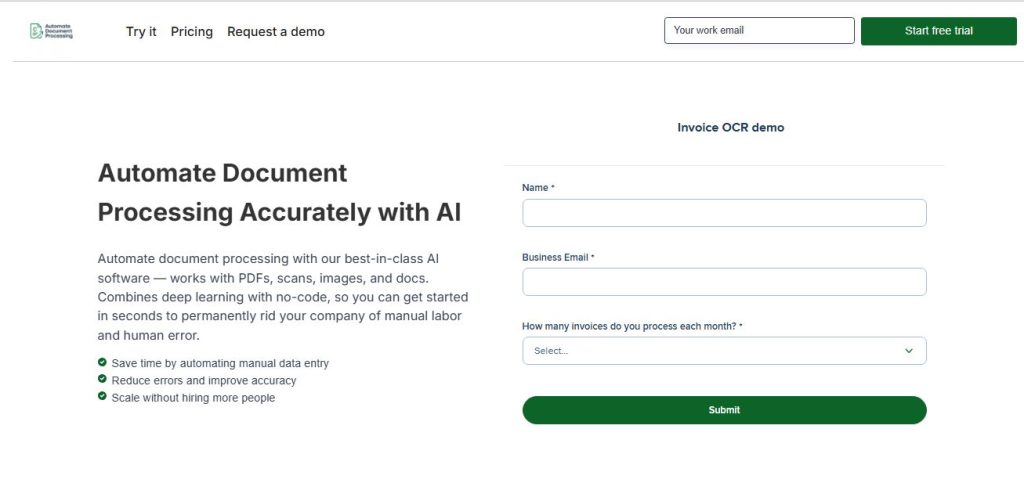The width and height of the screenshot is (1024, 501).
Task: Submit the Invoice OCR demo form
Action: [x=724, y=410]
